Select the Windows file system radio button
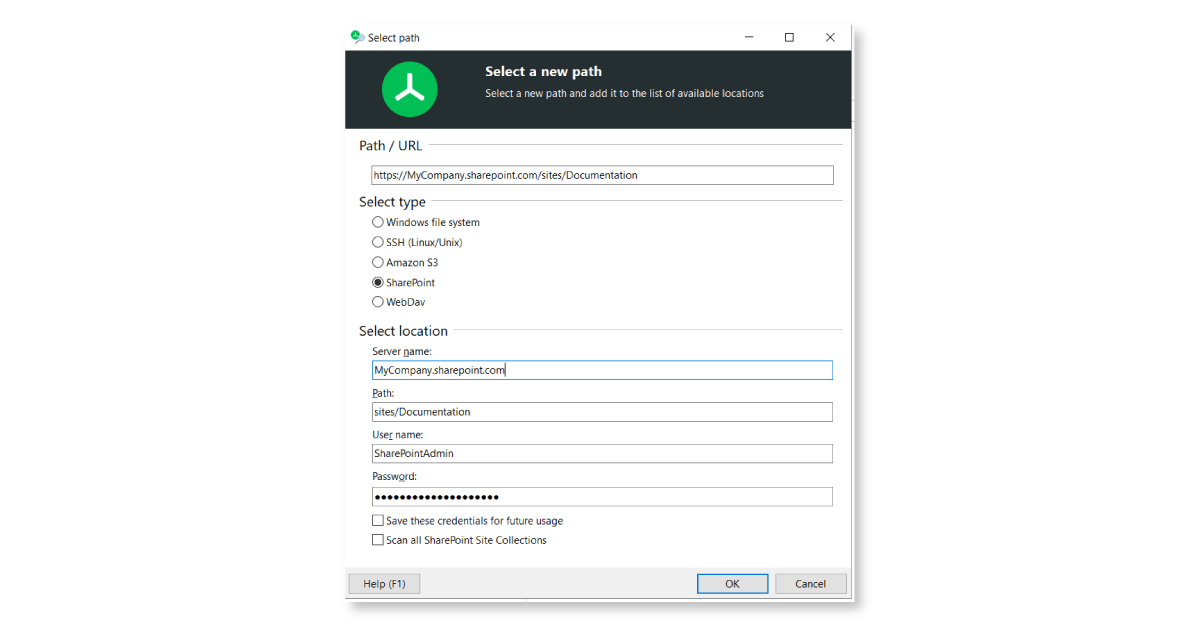This screenshot has width=1200, height=627. tap(378, 222)
